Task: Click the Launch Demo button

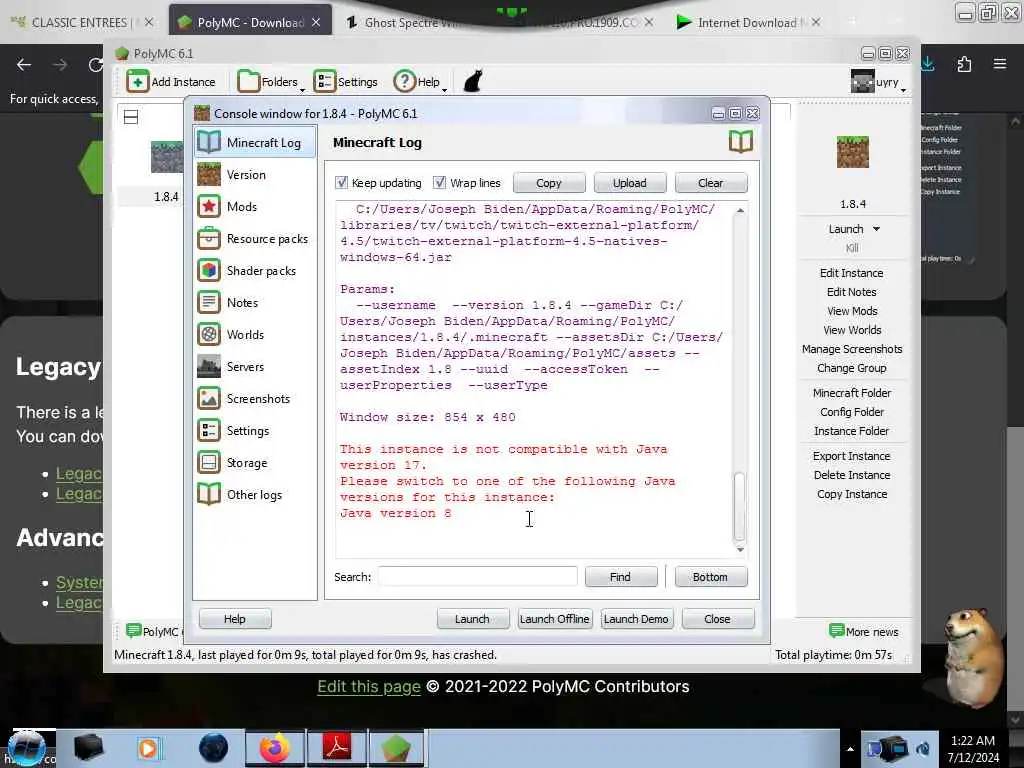Action: 636,618
